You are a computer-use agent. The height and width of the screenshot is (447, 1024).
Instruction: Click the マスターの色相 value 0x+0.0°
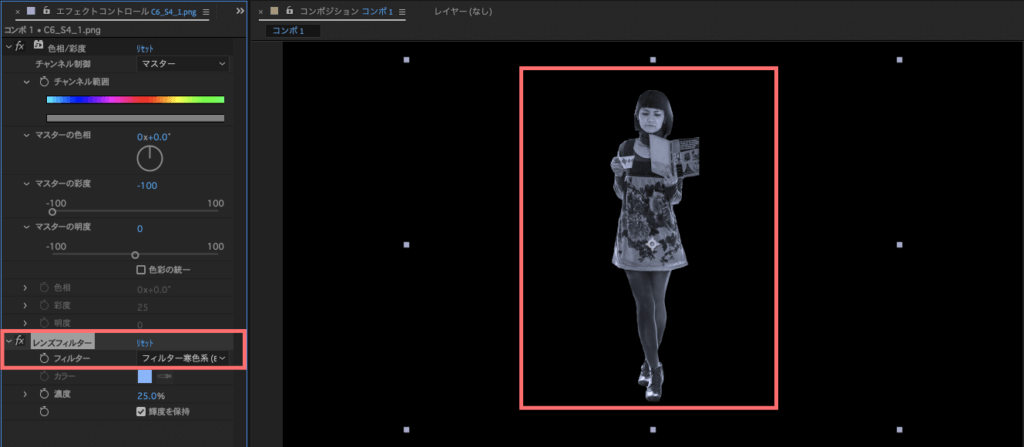(x=153, y=137)
